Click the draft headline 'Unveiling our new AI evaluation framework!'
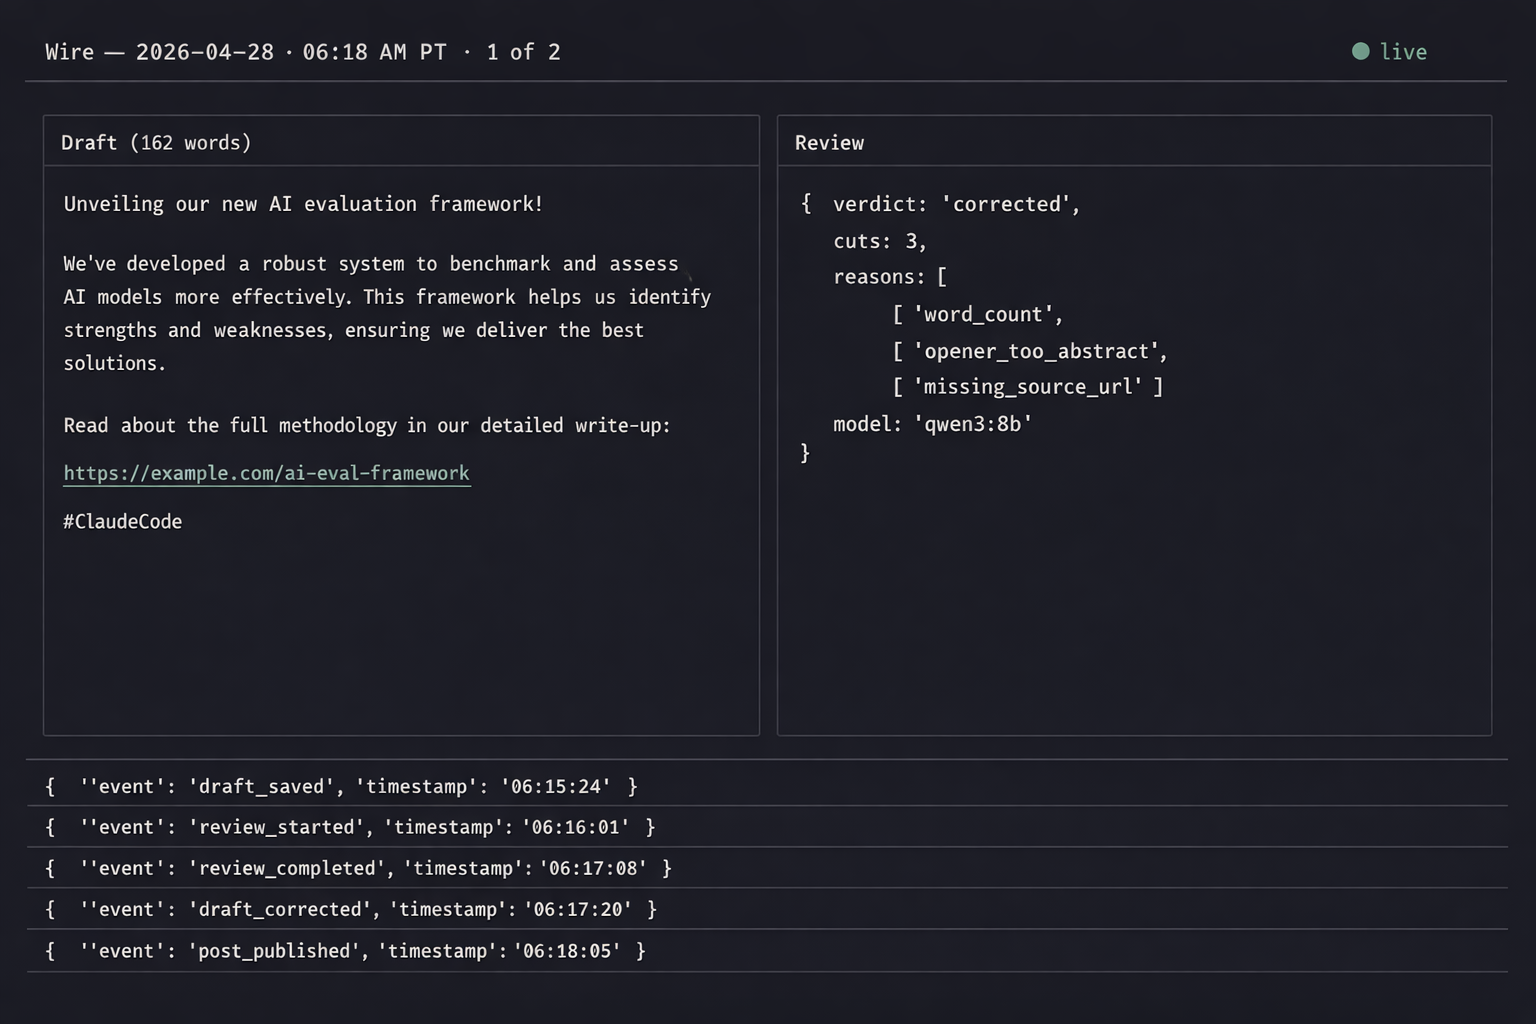 tap(303, 204)
